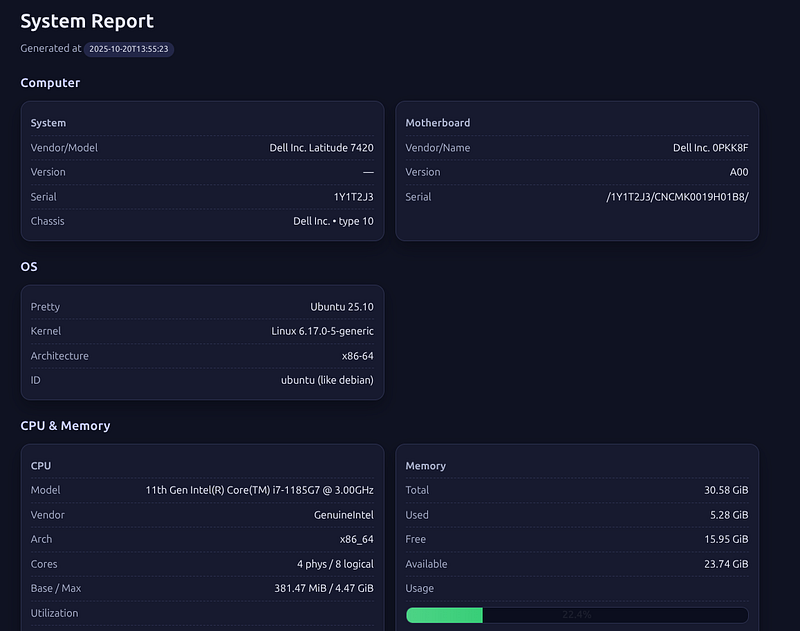Click the memory free value 15.95 GiB
The image size is (800, 631).
coord(726,539)
